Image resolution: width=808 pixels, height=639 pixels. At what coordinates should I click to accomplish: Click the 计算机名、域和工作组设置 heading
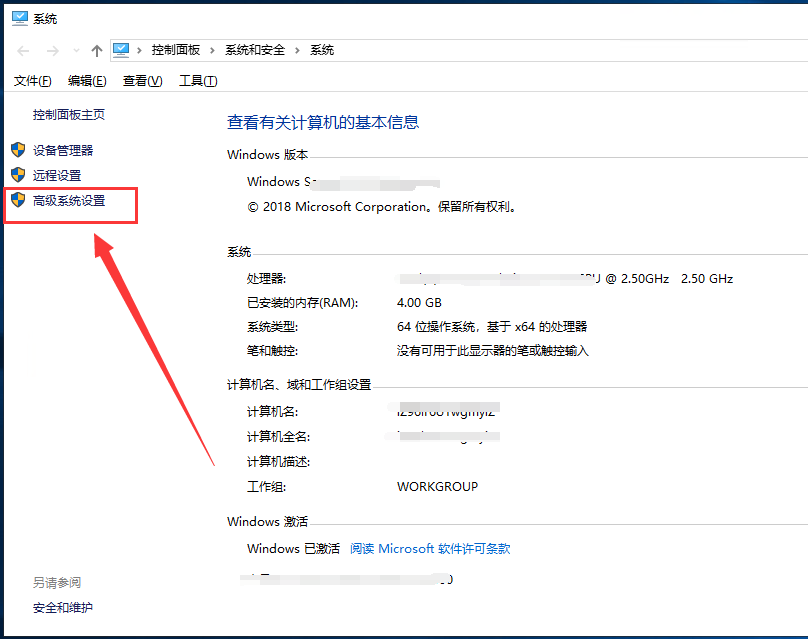pos(299,385)
